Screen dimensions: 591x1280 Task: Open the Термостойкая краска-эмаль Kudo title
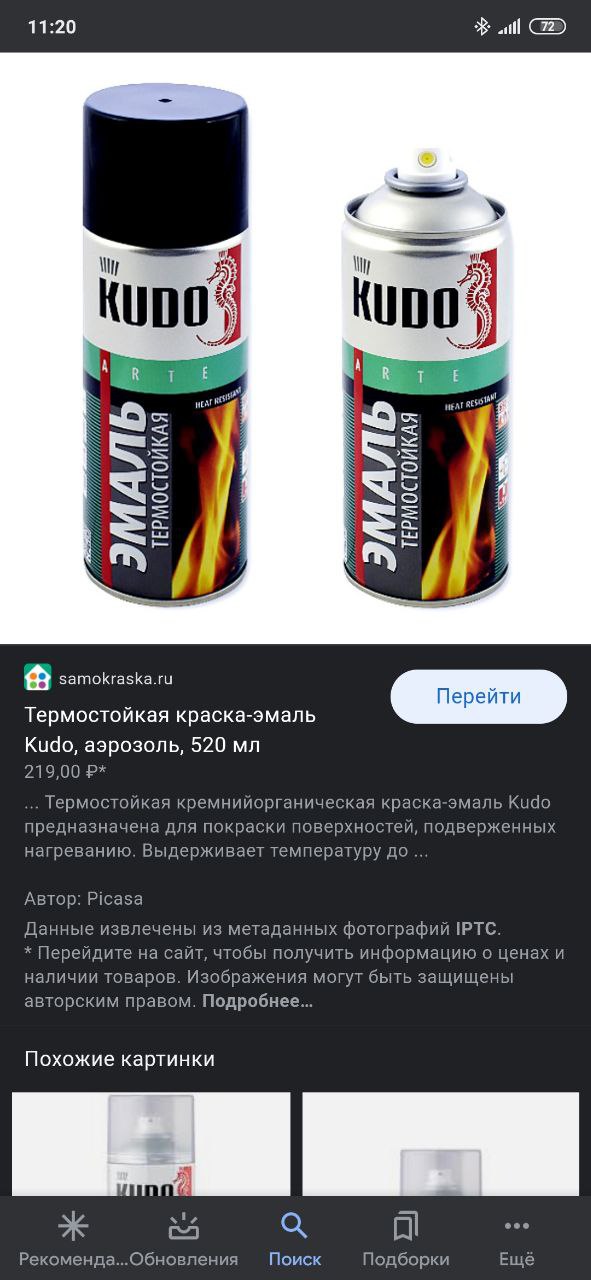click(x=170, y=730)
